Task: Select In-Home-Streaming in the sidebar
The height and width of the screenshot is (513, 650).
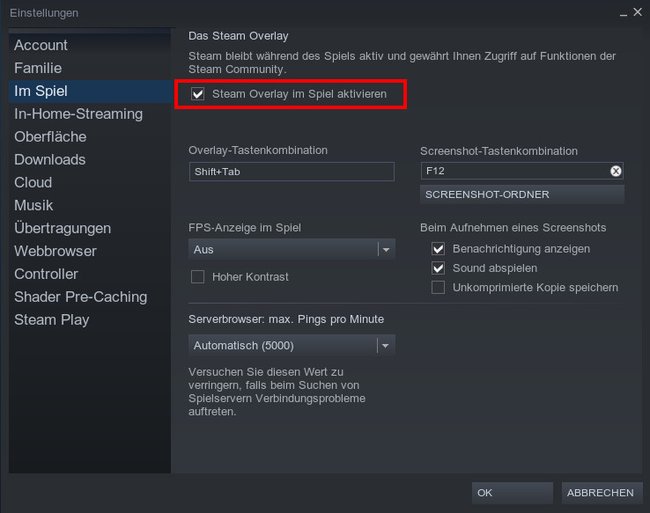Action: pyautogui.click(x=78, y=114)
